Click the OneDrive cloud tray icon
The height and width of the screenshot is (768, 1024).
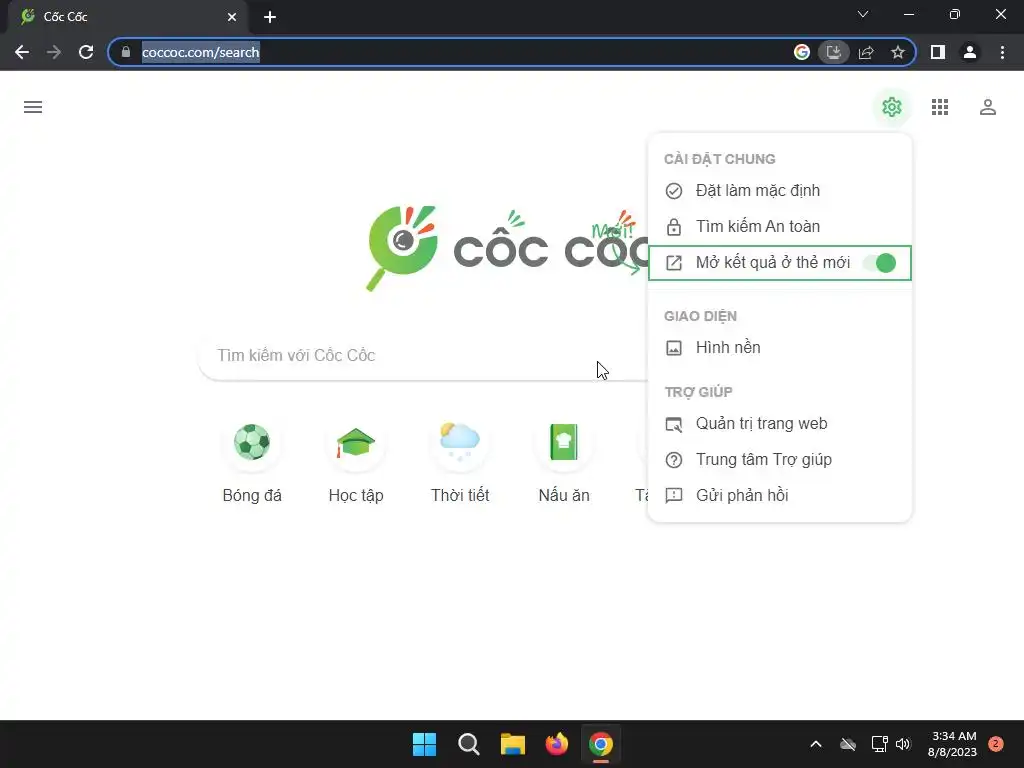tap(848, 744)
